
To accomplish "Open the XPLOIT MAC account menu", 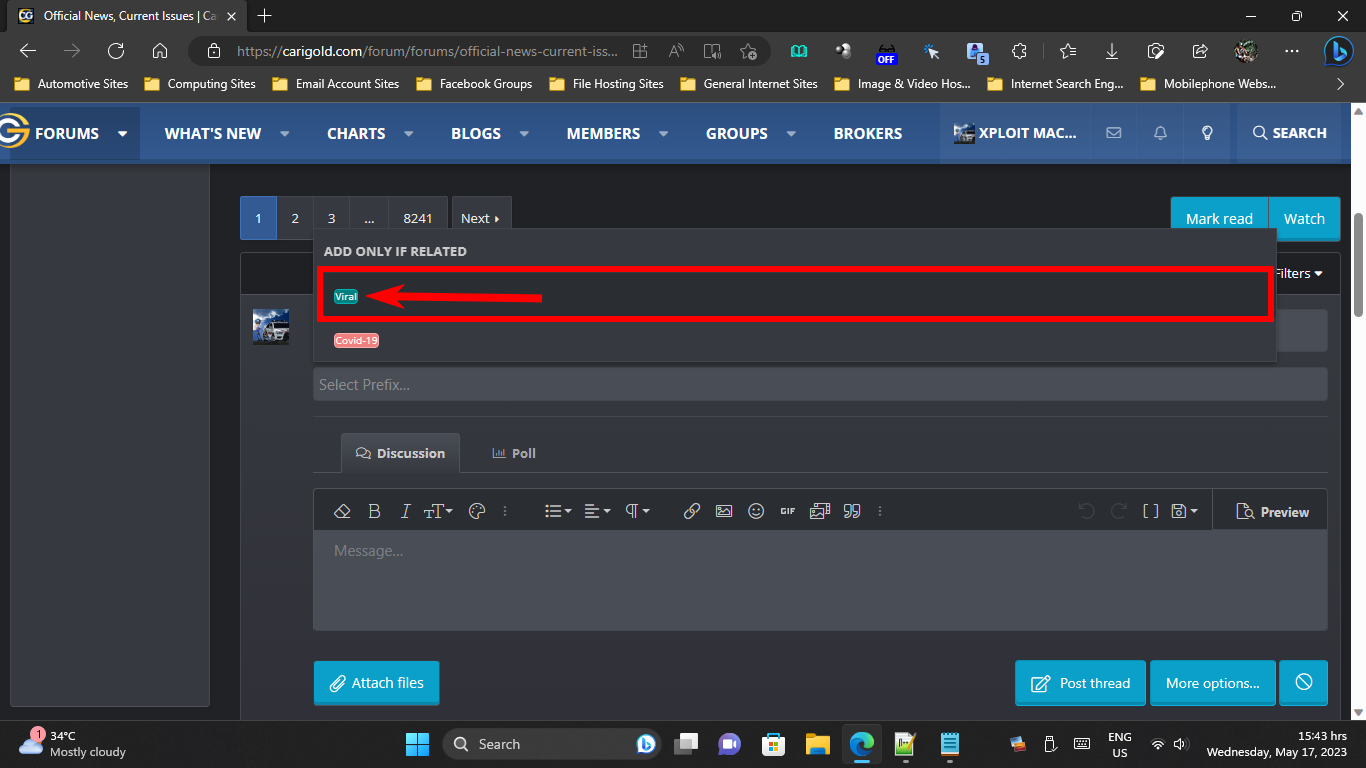I will tap(1015, 133).
